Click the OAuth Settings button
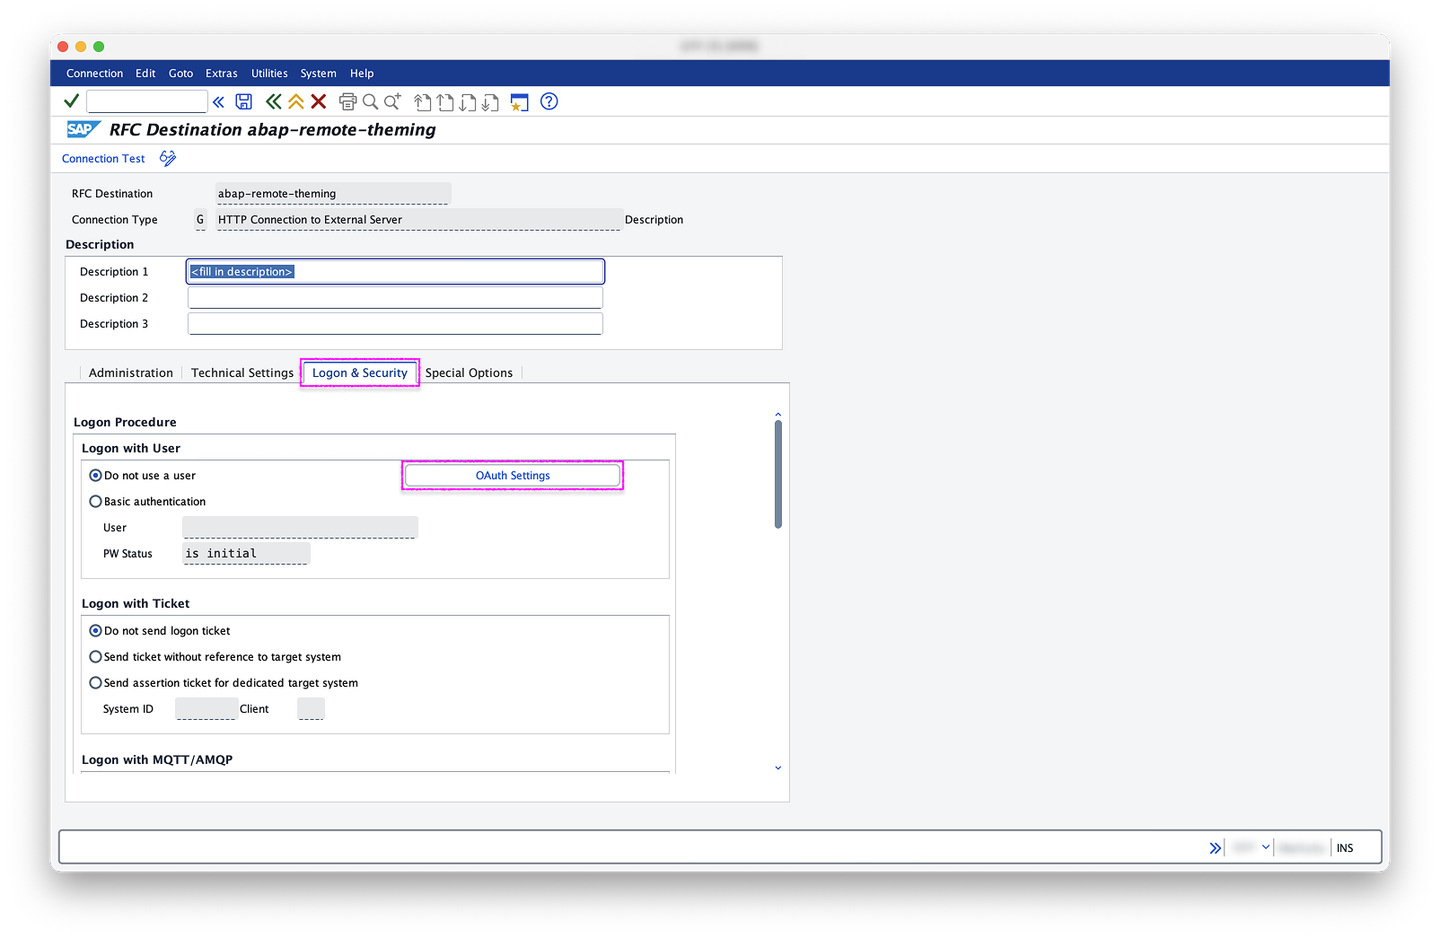Screen dimensions: 1440x938 point(513,476)
